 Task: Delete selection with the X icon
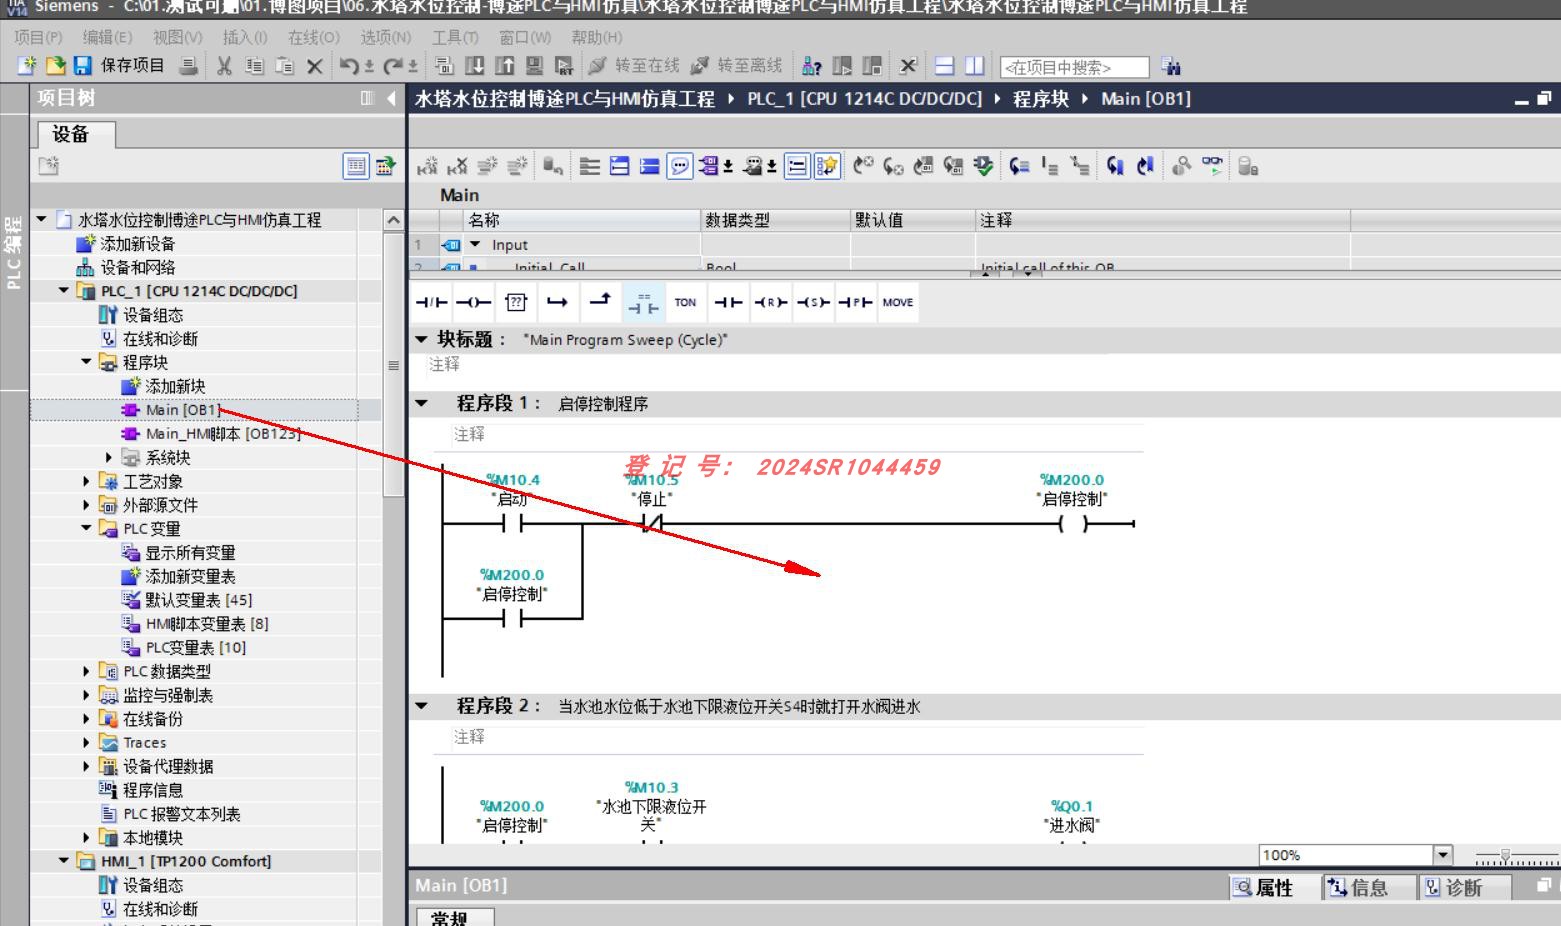(x=314, y=66)
